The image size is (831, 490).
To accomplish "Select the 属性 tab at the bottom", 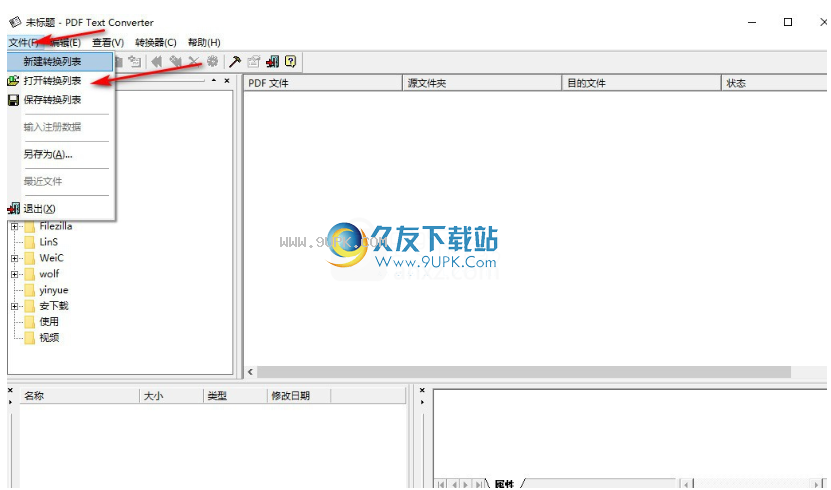I will (x=505, y=484).
